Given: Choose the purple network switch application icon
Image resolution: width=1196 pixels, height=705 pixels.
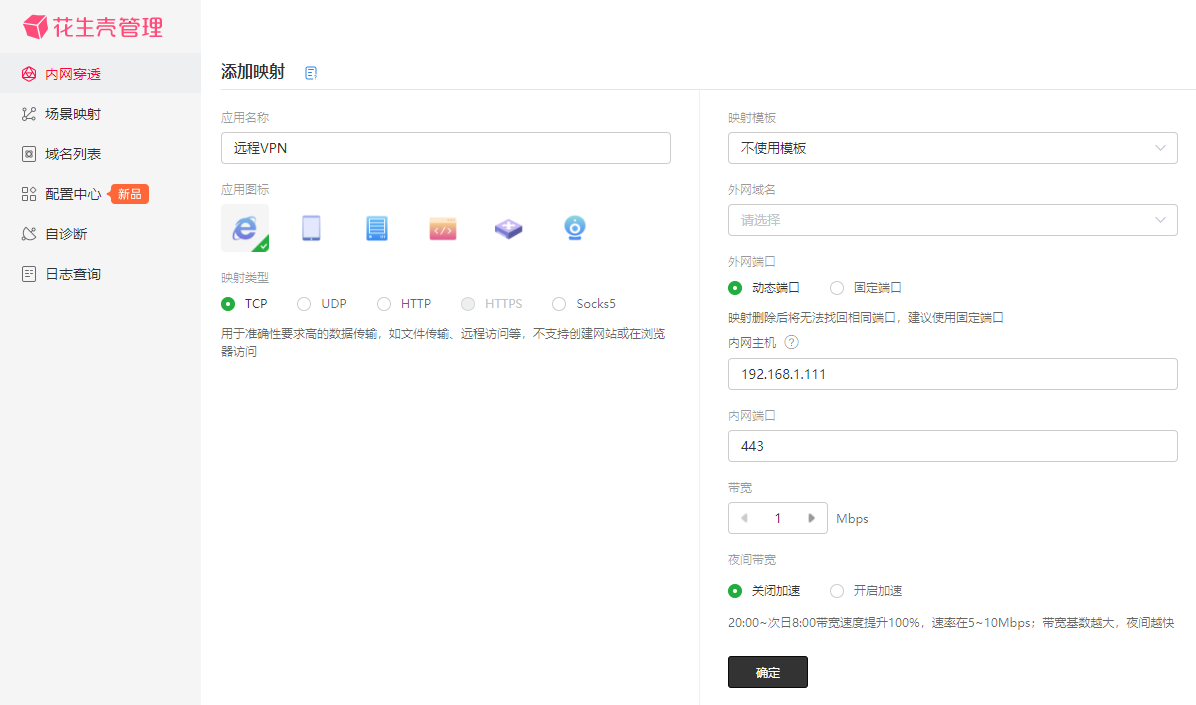Looking at the screenshot, I should [509, 228].
